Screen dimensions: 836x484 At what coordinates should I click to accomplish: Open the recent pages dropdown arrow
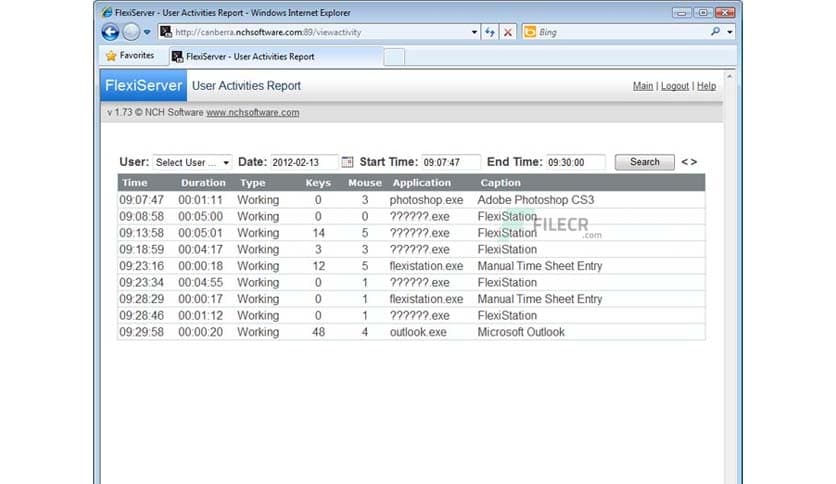[x=147, y=32]
